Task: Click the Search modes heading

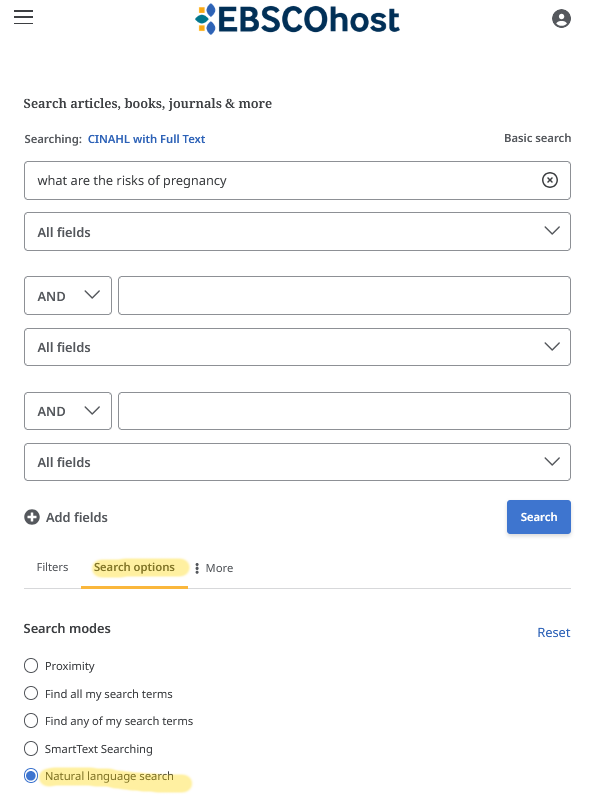Action: coord(67,628)
